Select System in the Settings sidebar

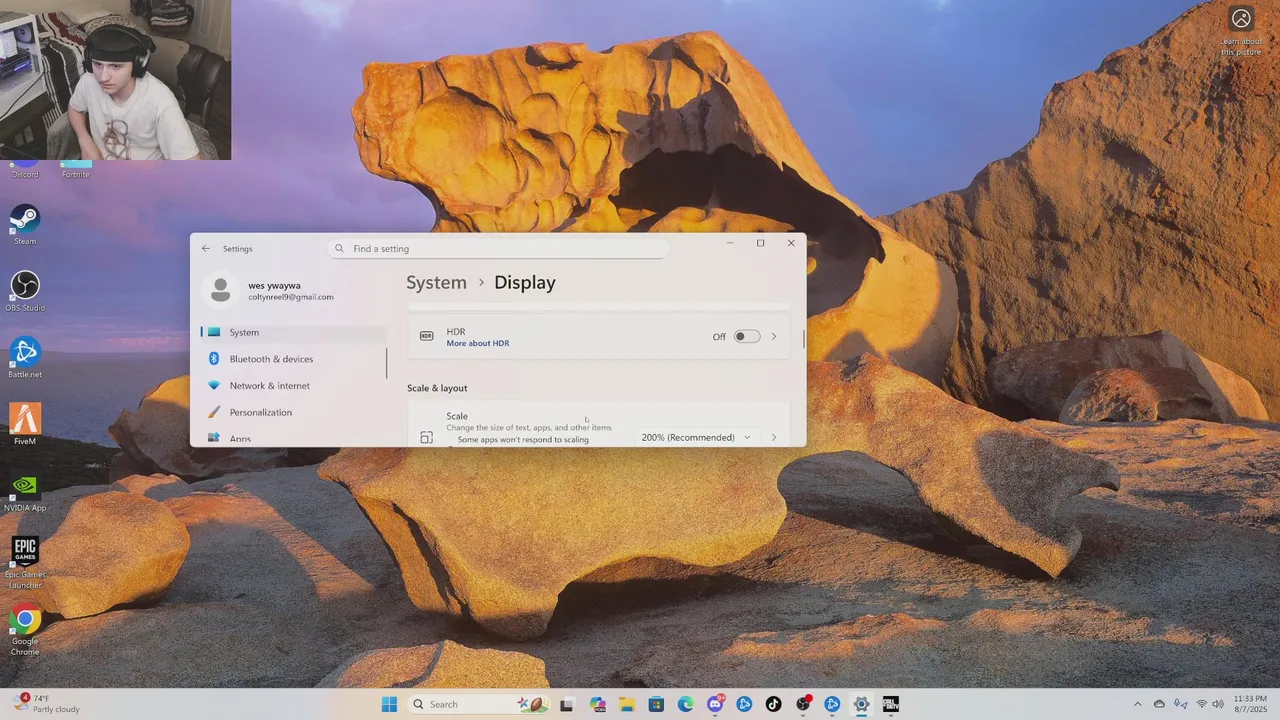(292, 332)
